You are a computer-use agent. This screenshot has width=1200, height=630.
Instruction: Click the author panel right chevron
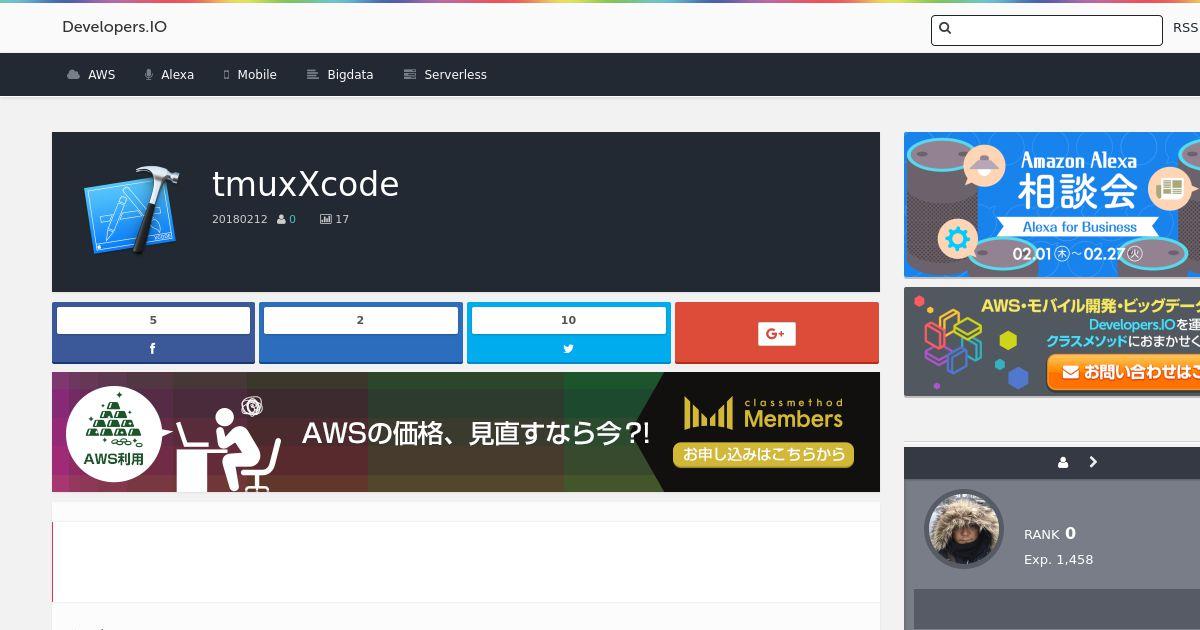1093,462
